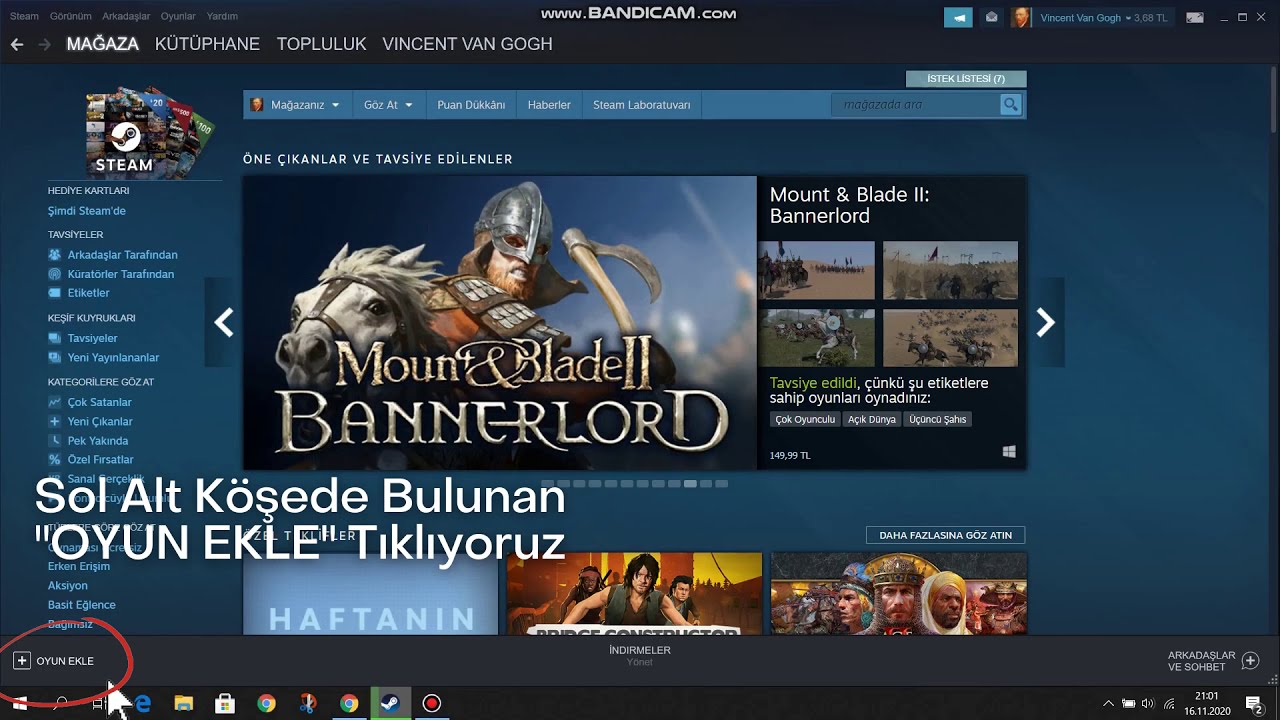Open the Mağazanız dropdown
Viewport: 1280px width, 720px height.
(298, 104)
